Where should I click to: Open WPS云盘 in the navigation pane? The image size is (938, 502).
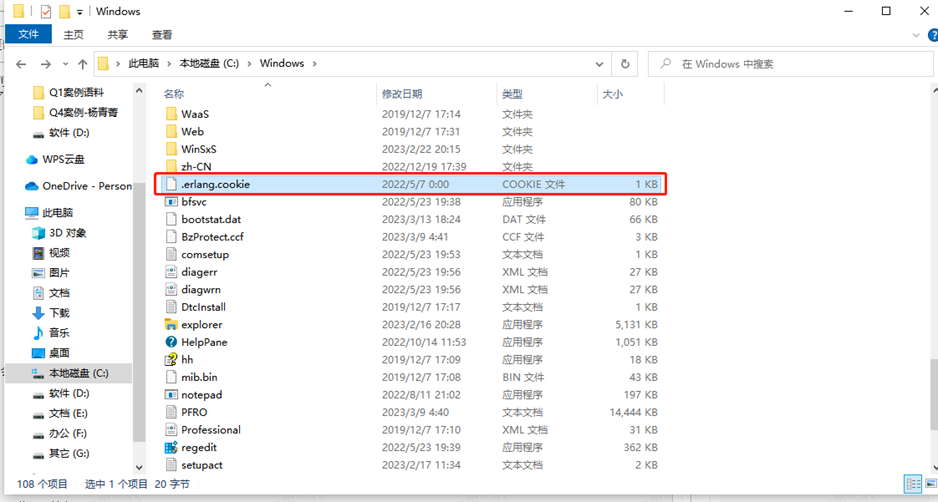63,160
